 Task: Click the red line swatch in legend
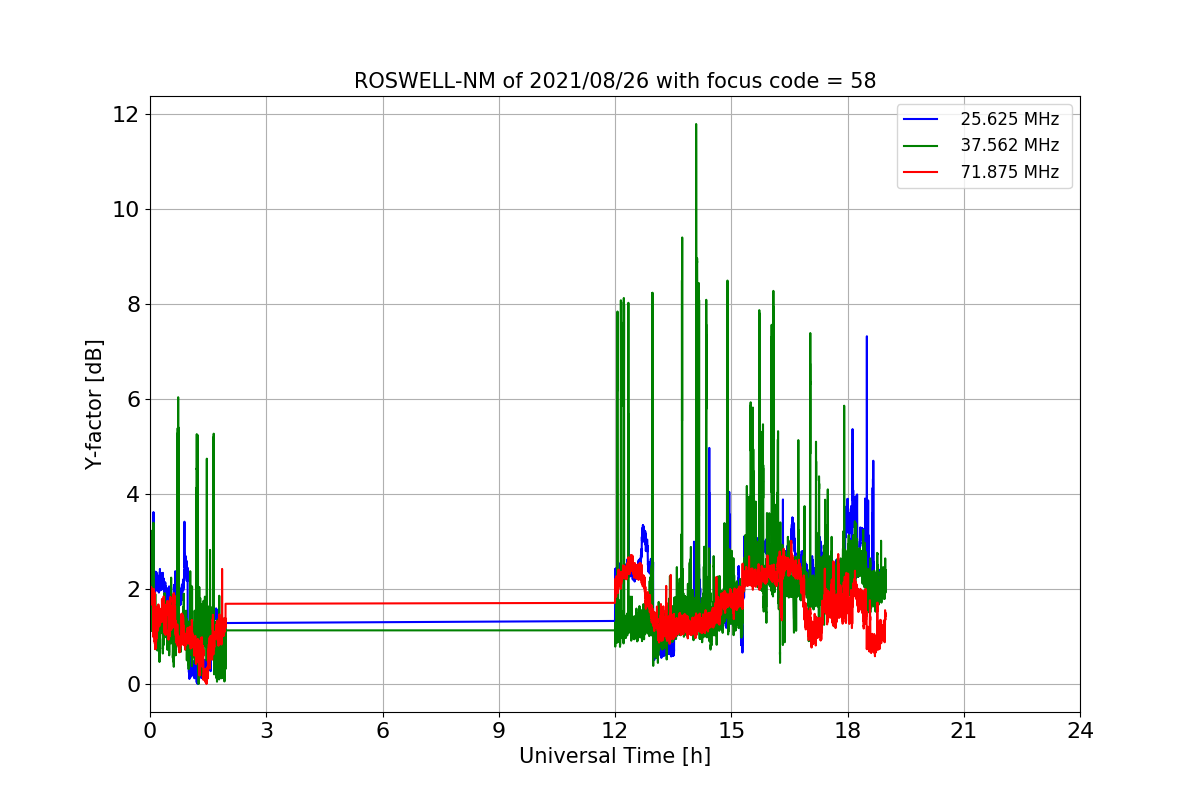point(922,172)
